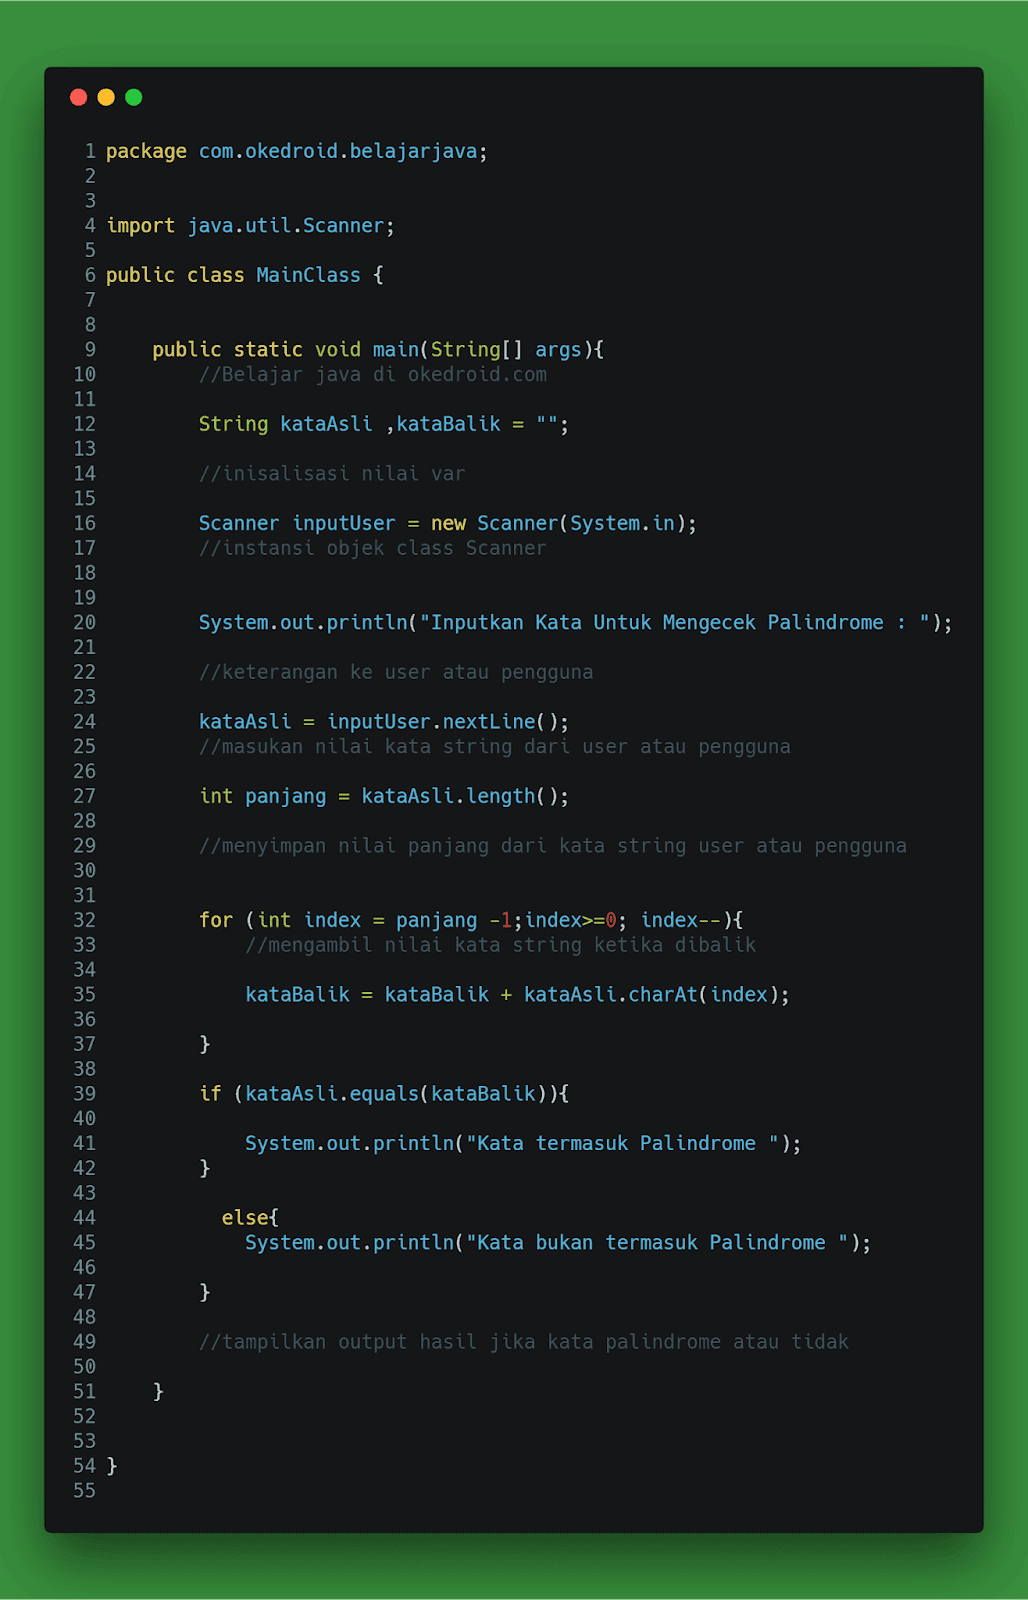Viewport: 1028px width, 1600px height.
Task: Click line number 1 in gutter
Action: click(x=90, y=151)
